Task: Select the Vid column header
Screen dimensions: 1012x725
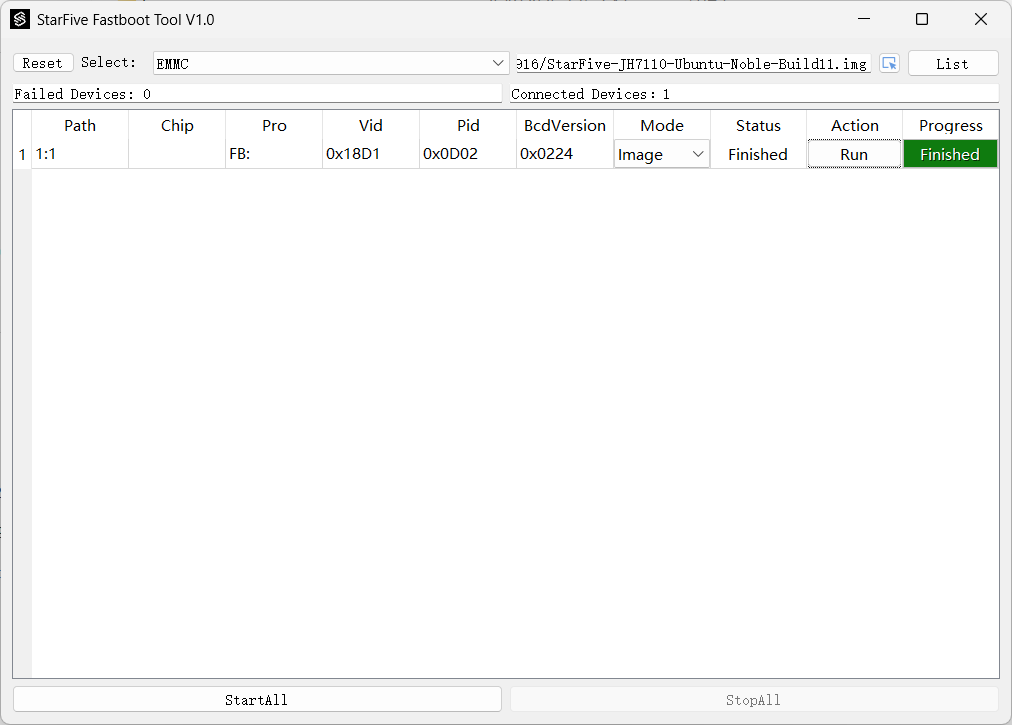Action: (x=371, y=125)
